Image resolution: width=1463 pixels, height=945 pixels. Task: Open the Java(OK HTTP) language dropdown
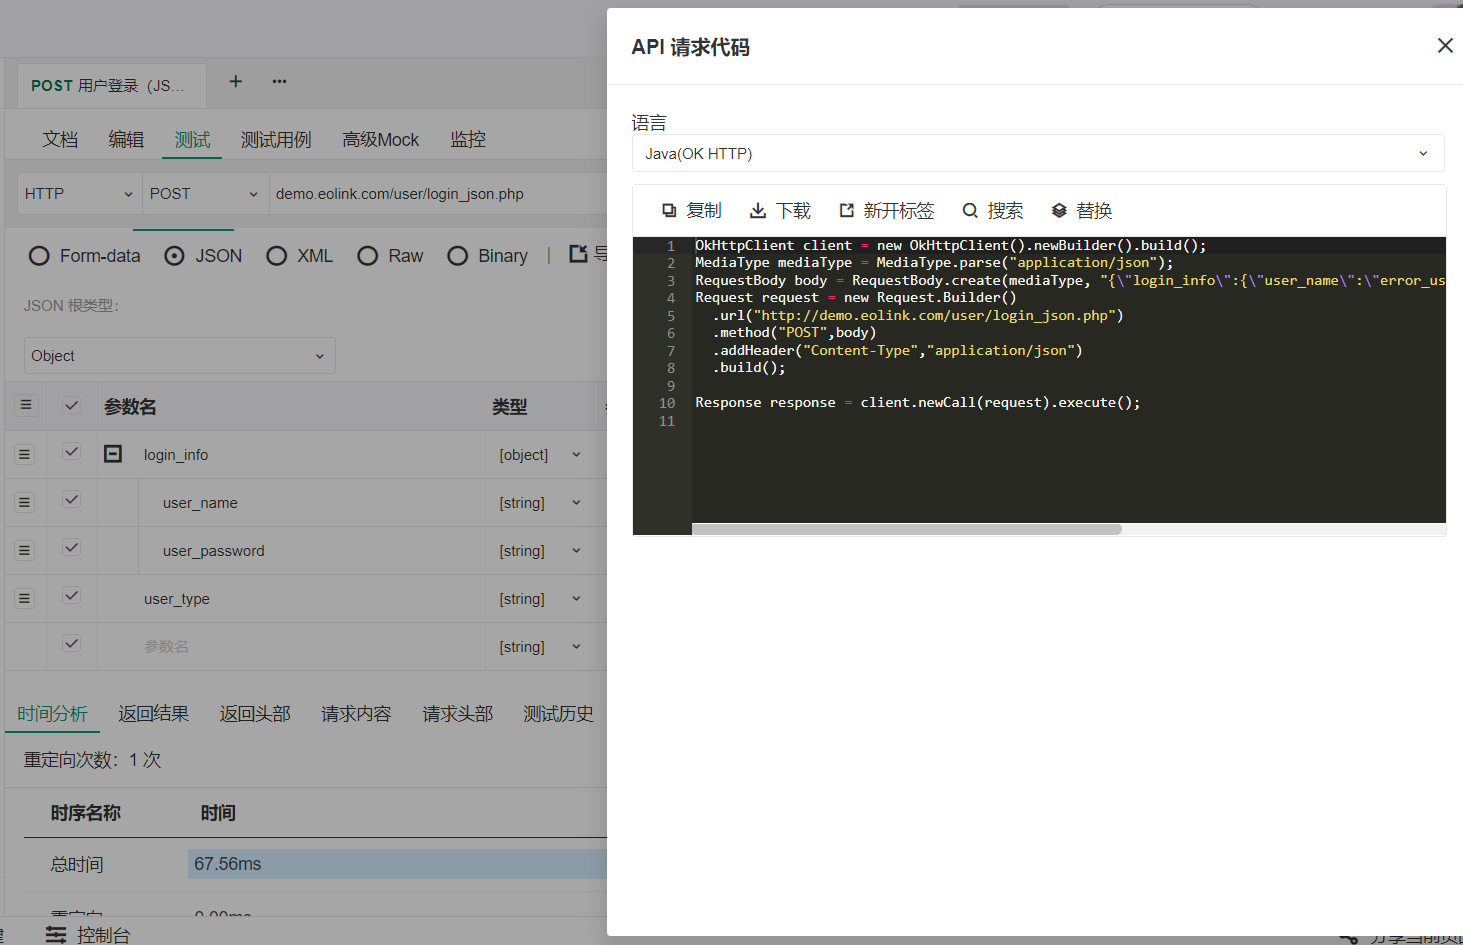pos(1038,153)
